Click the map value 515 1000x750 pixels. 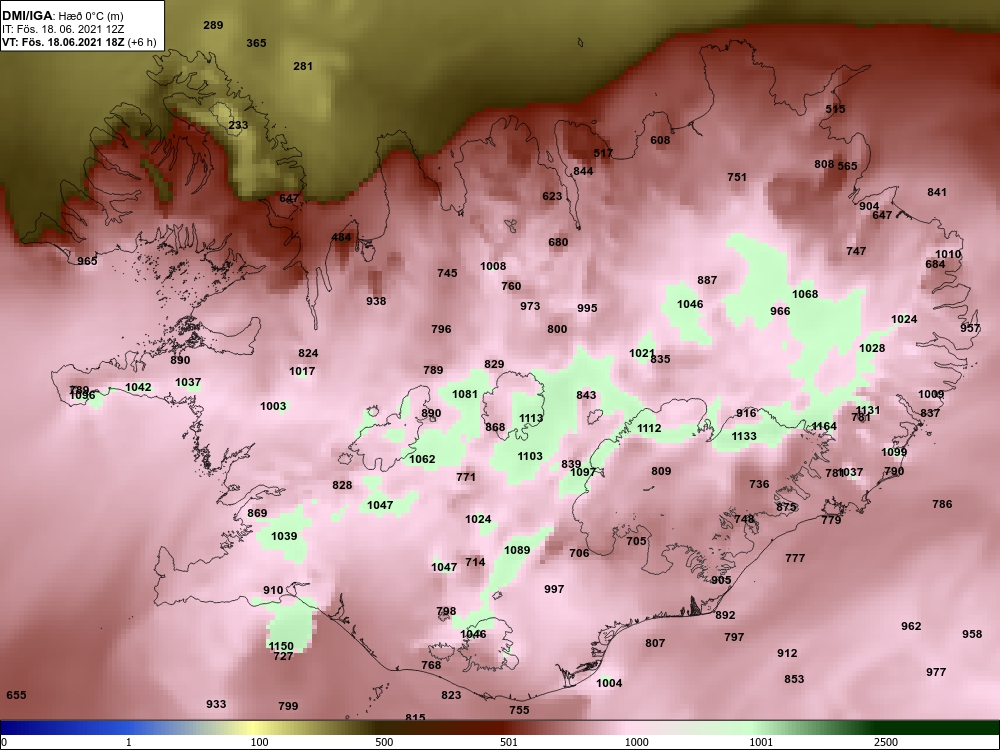coord(835,109)
